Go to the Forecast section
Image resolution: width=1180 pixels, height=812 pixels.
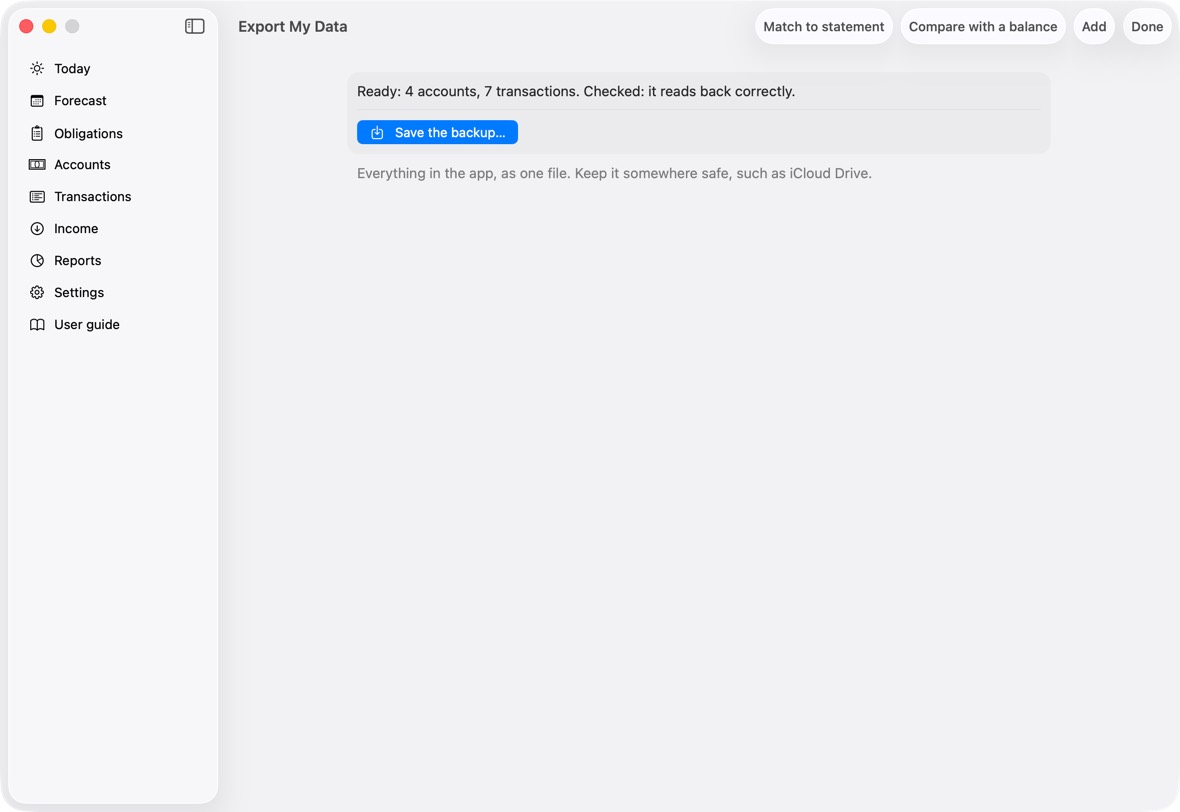click(80, 101)
